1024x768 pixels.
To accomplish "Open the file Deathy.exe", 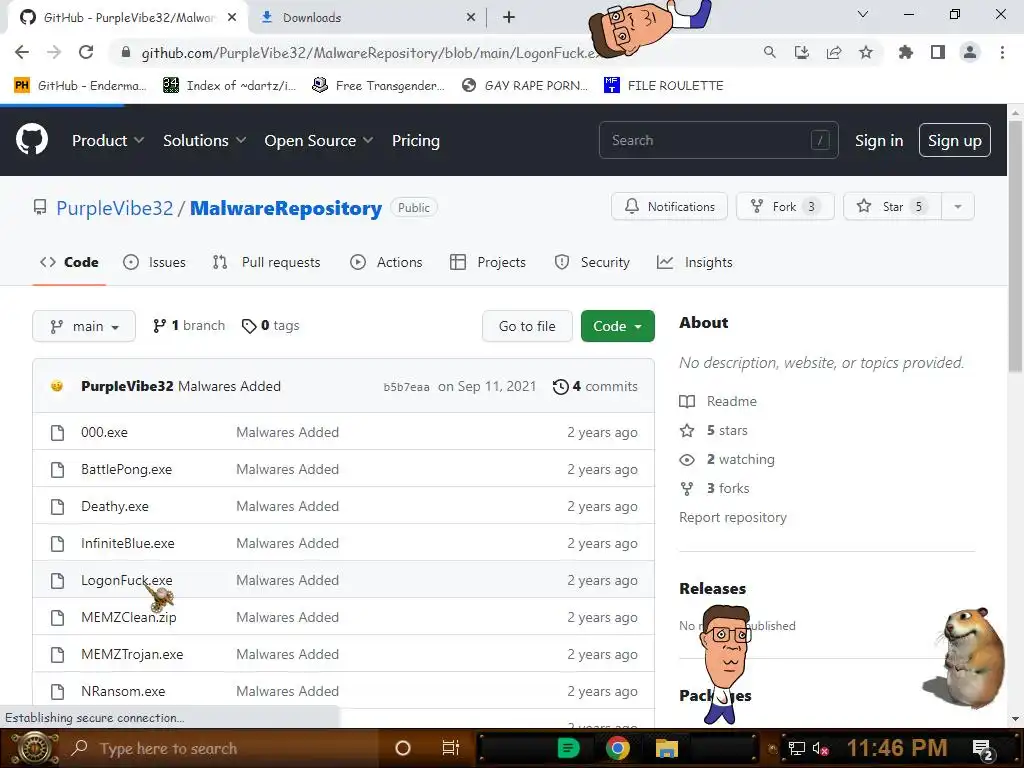I will point(115,507).
